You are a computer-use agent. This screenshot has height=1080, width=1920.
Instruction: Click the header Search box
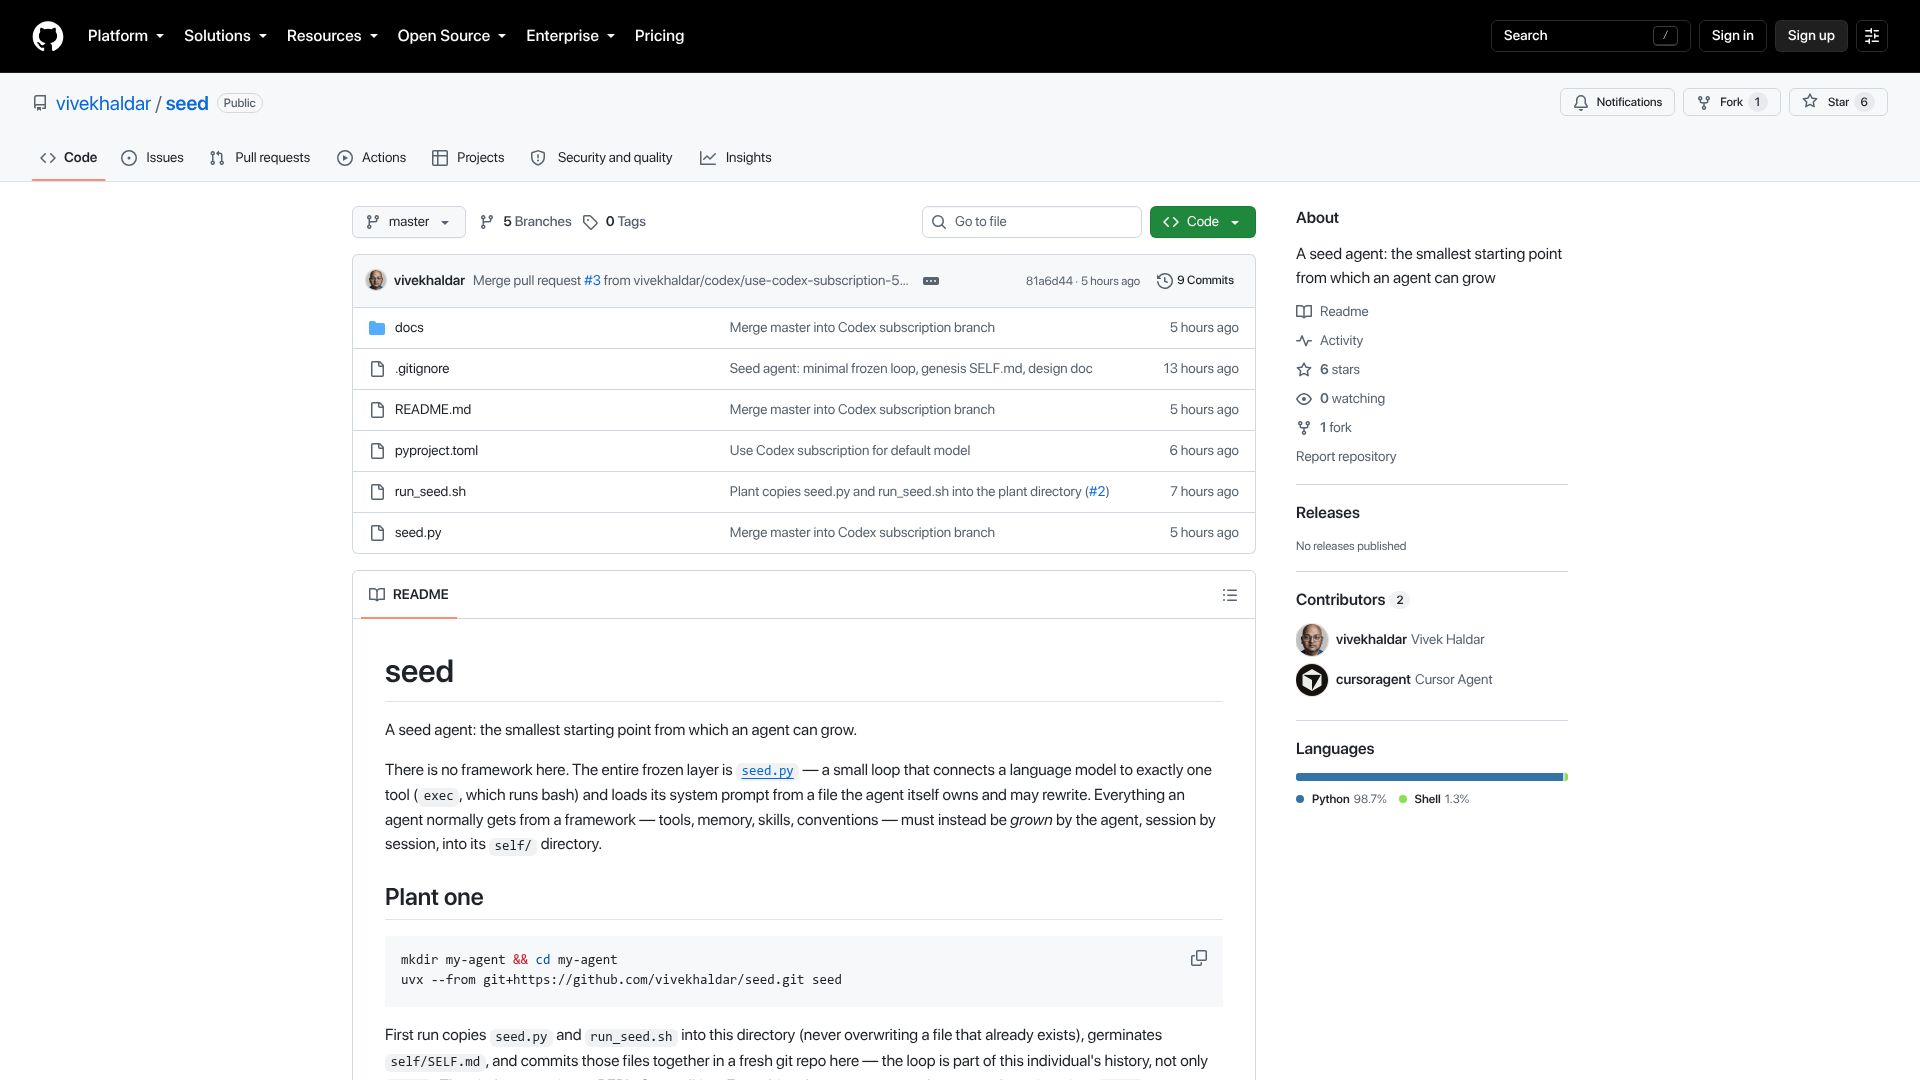click(1590, 36)
